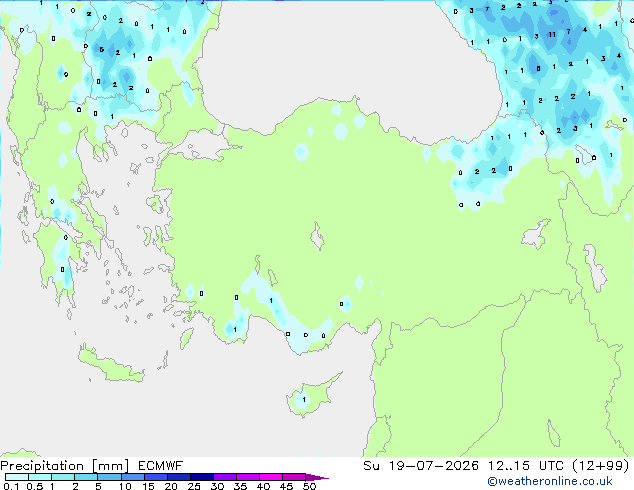Click the value '1' over Cyprus

[x=304, y=399]
